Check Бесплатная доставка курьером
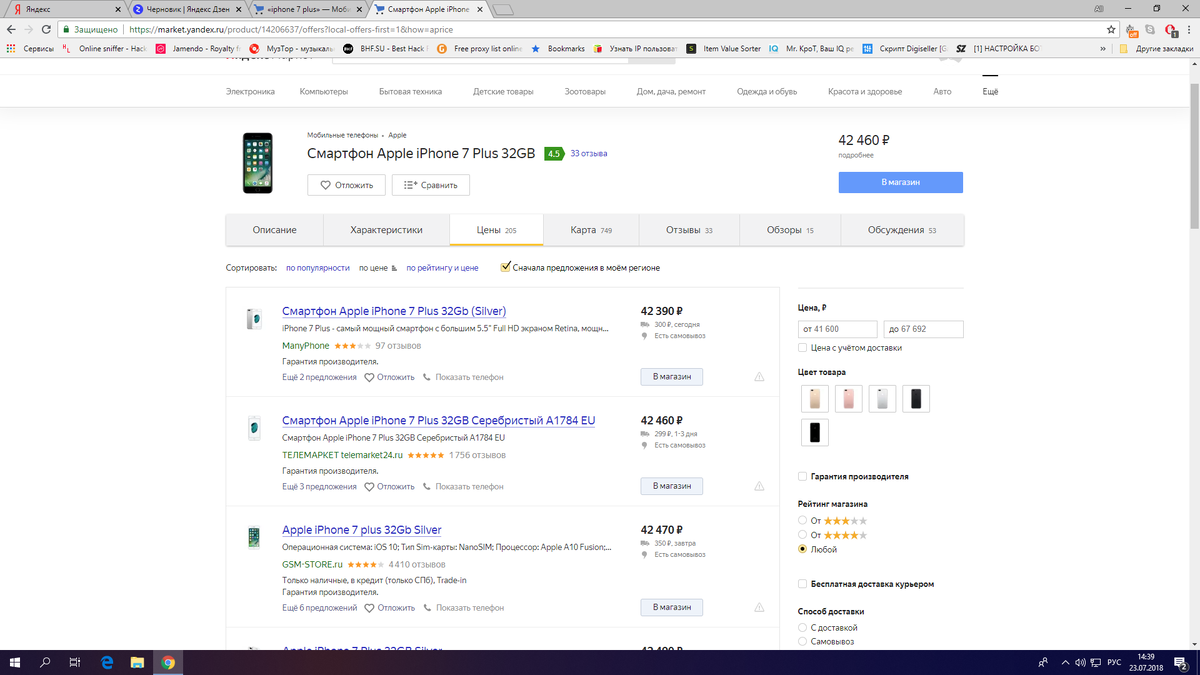Viewport: 1200px width, 675px height. 803,584
